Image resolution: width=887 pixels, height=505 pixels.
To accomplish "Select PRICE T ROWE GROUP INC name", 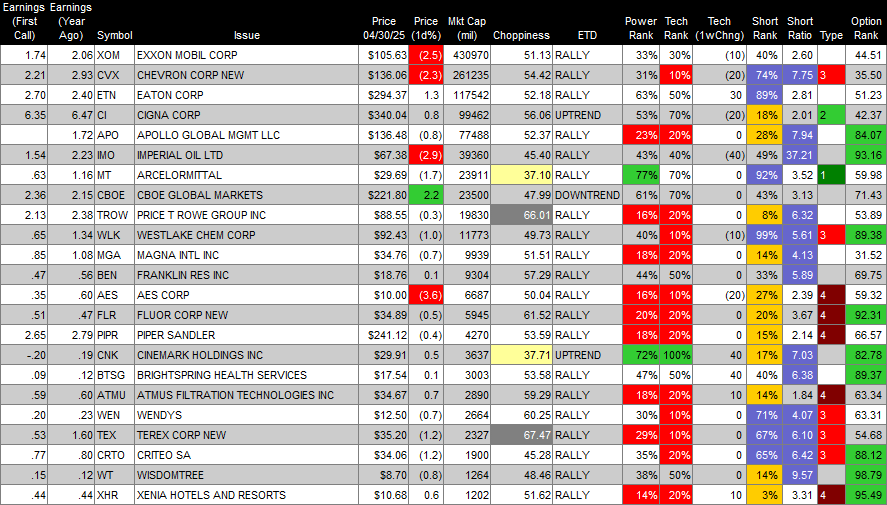I will (x=201, y=215).
